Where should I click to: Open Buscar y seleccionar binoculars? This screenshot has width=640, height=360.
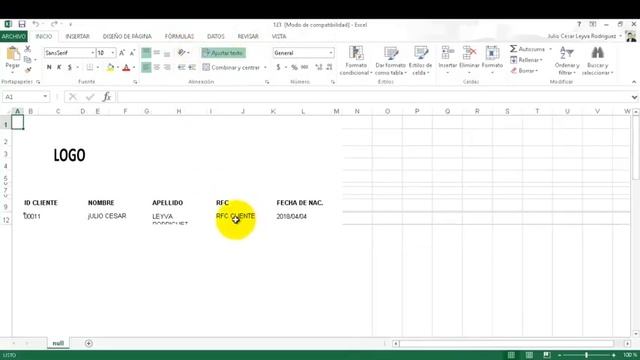tap(598, 60)
